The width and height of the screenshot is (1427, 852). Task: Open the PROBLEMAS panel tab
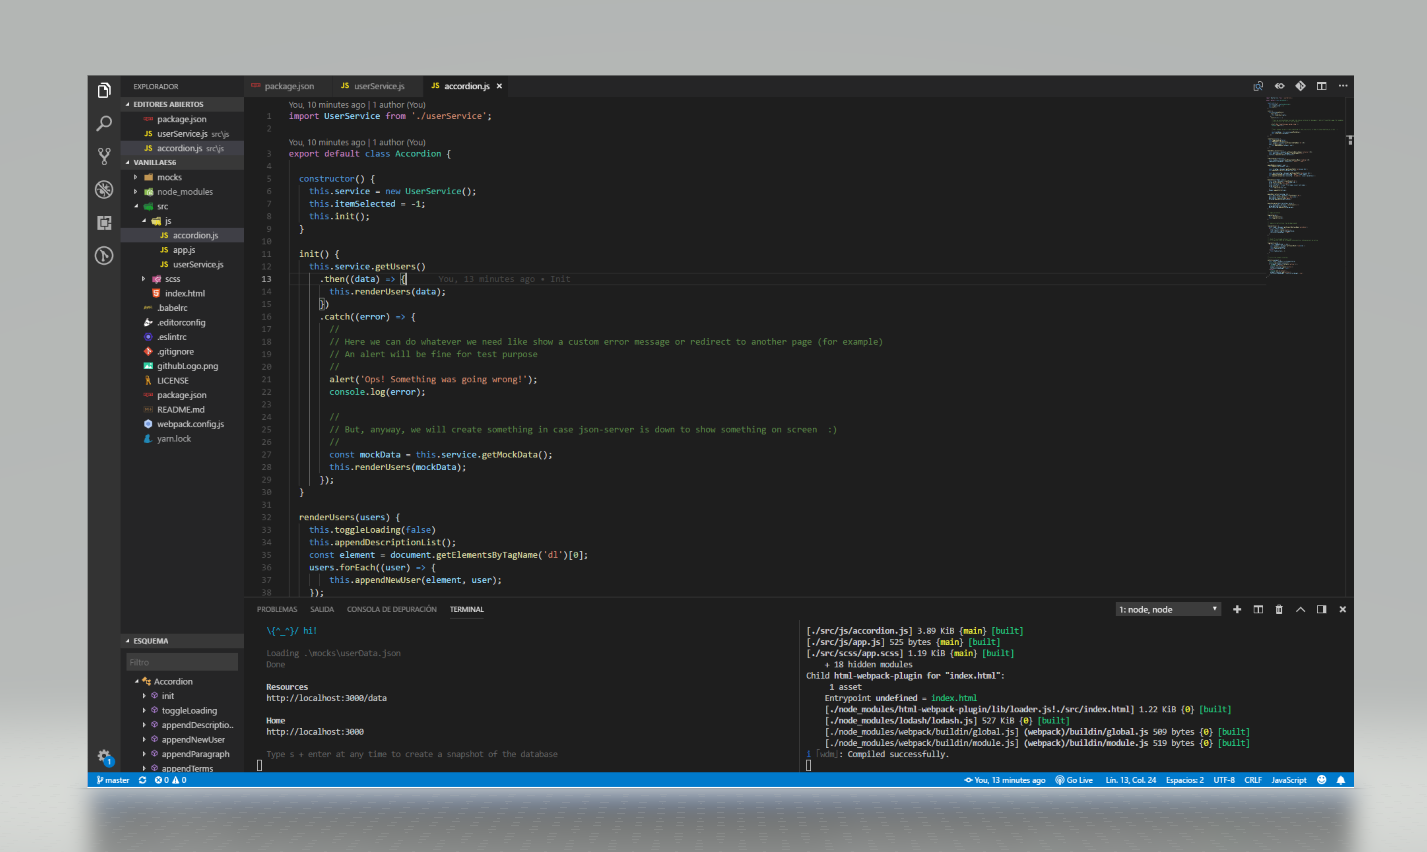click(x=277, y=609)
